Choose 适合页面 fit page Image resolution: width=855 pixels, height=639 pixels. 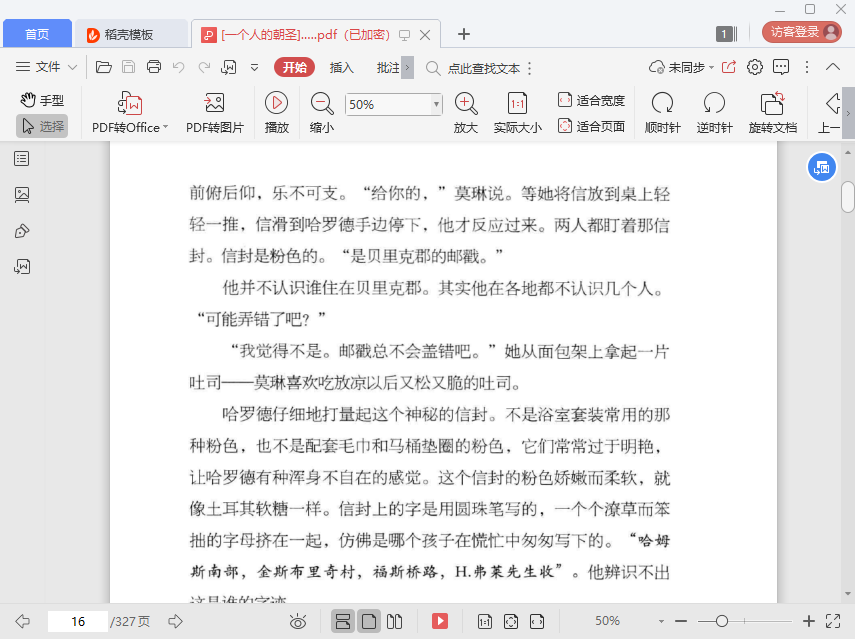click(x=591, y=126)
